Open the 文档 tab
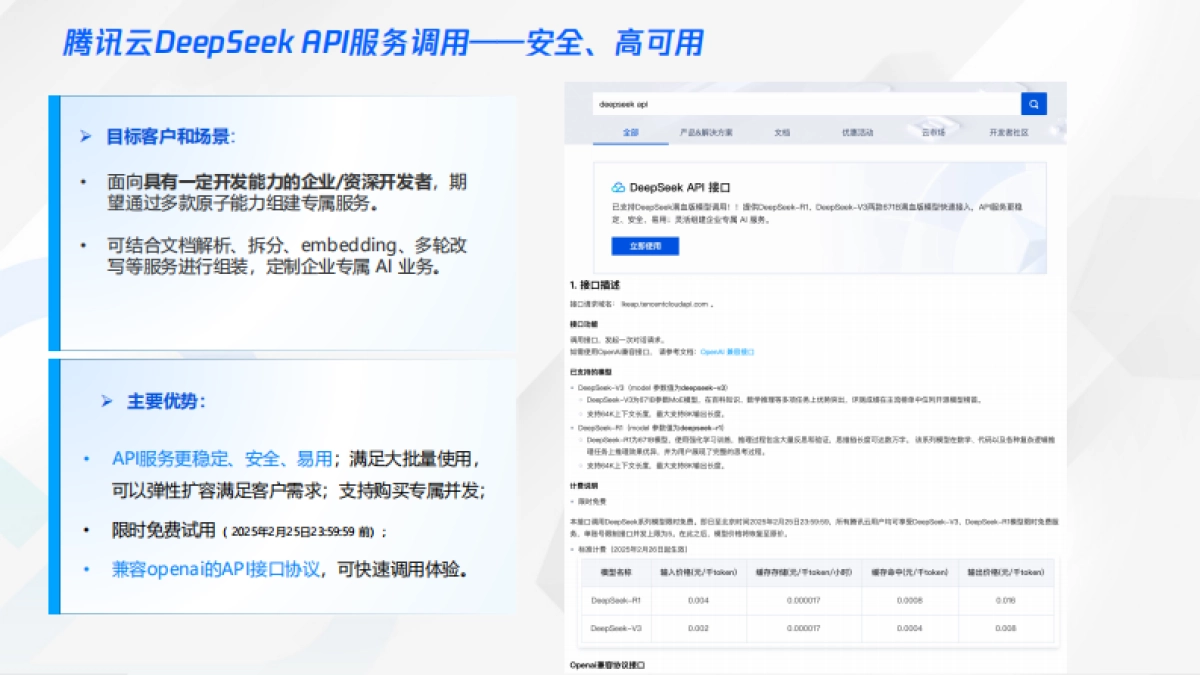Image resolution: width=1200 pixels, height=675 pixels. tap(780, 131)
